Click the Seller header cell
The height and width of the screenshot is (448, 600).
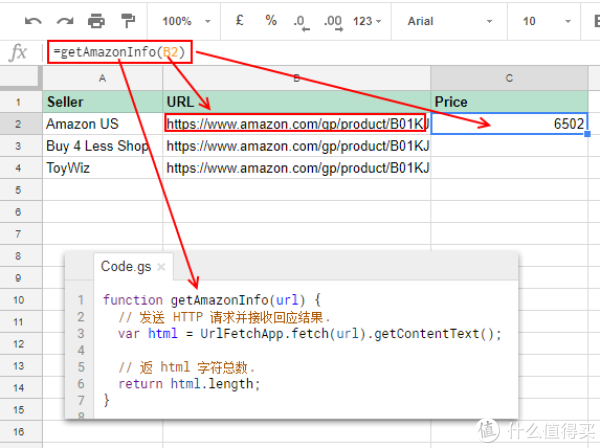(103, 102)
